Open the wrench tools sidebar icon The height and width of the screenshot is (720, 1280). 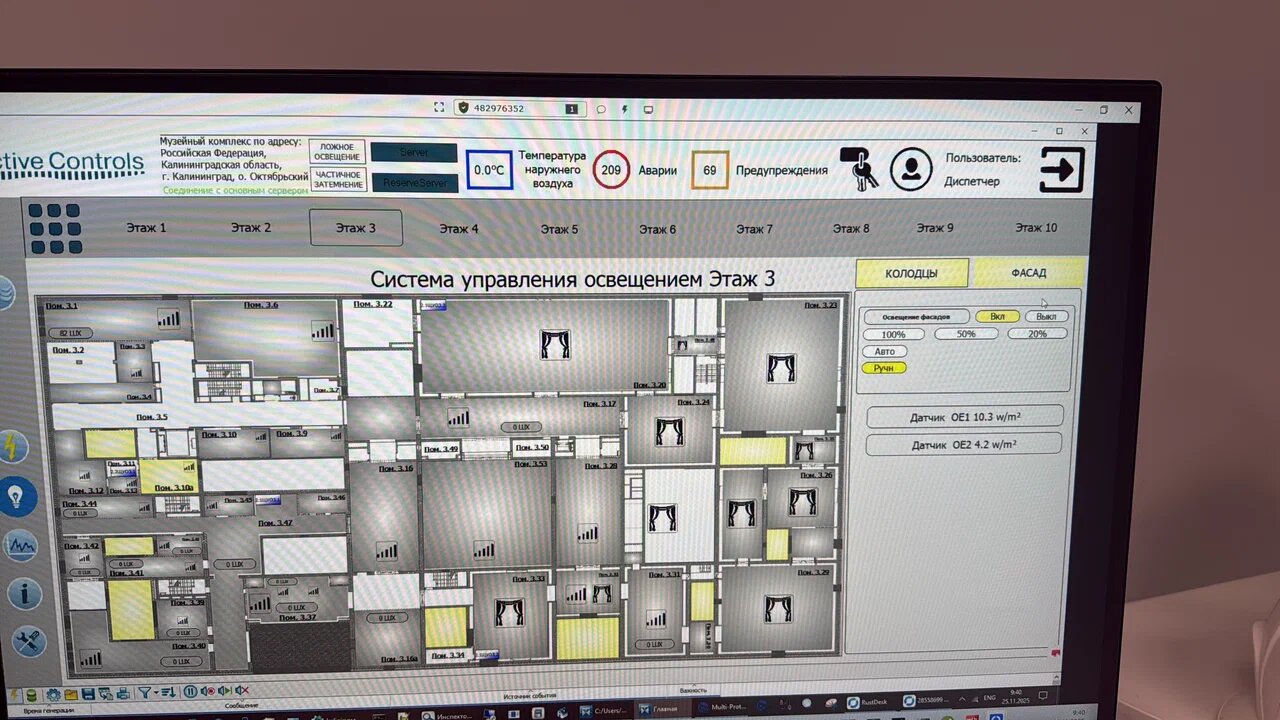pos(29,640)
